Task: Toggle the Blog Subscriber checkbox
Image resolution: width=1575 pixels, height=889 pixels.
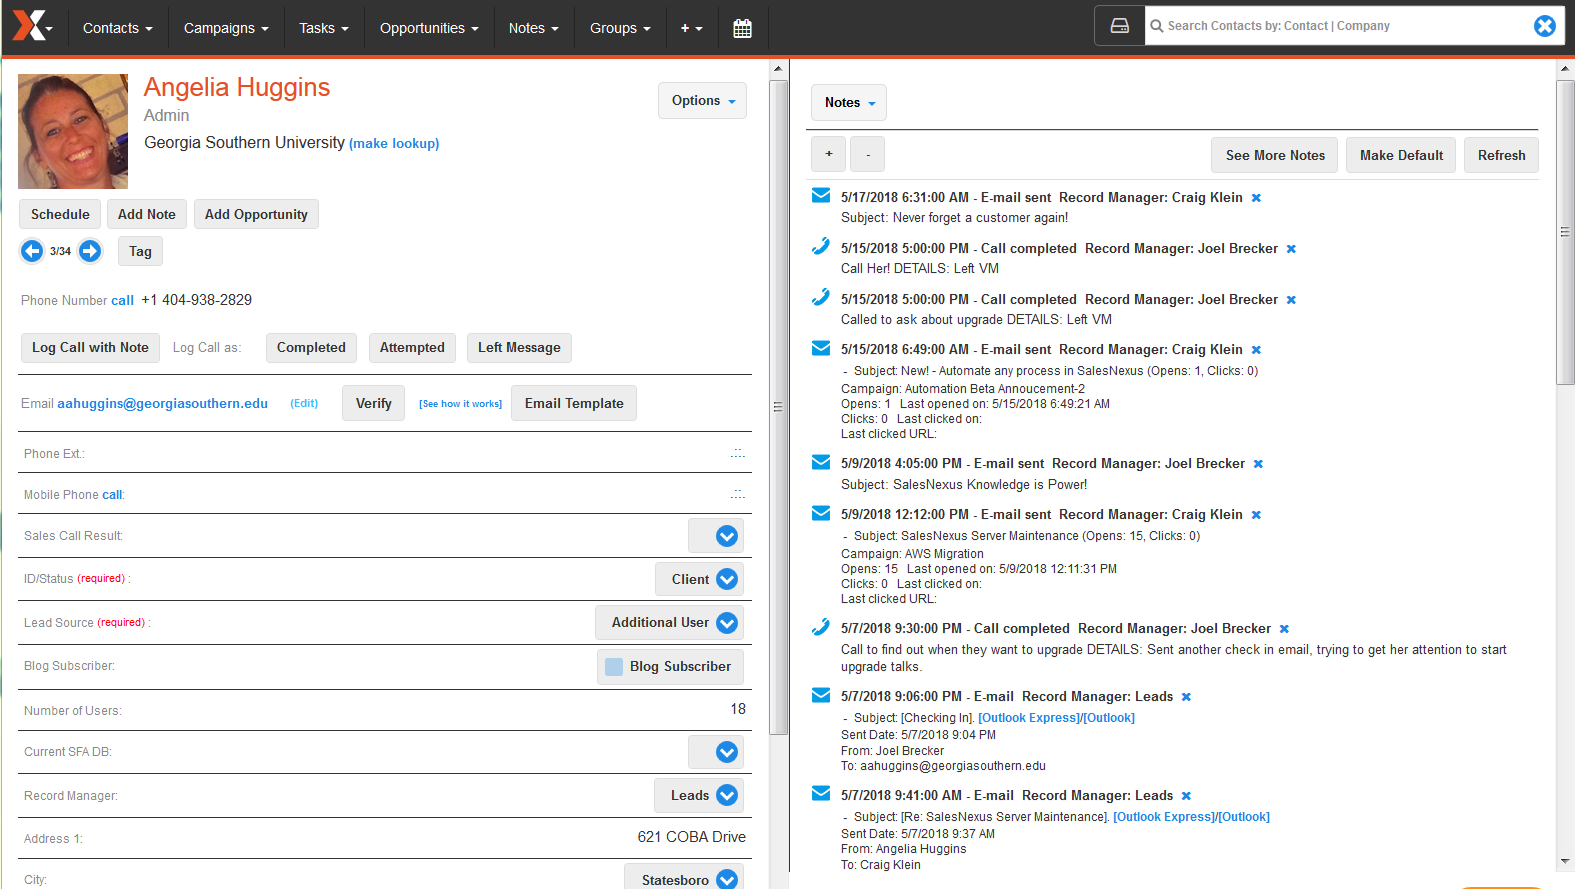Action: [614, 667]
